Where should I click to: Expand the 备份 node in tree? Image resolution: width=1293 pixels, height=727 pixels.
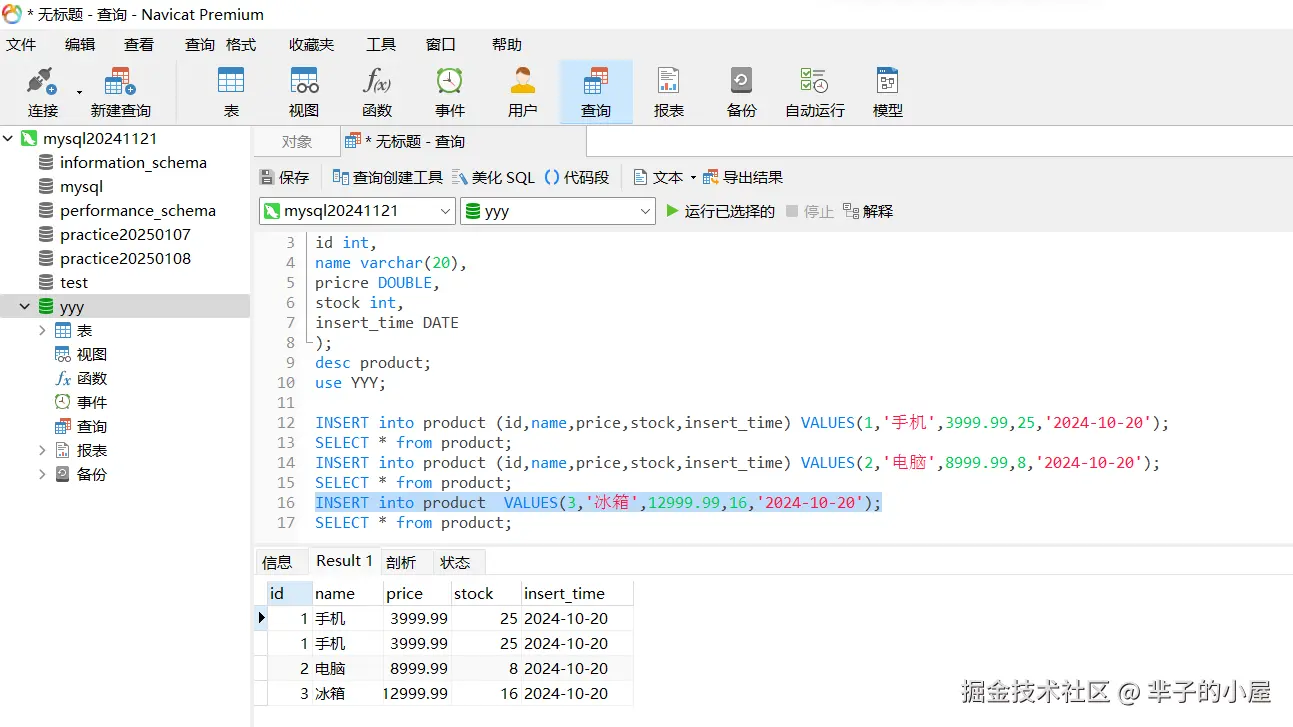(x=42, y=474)
